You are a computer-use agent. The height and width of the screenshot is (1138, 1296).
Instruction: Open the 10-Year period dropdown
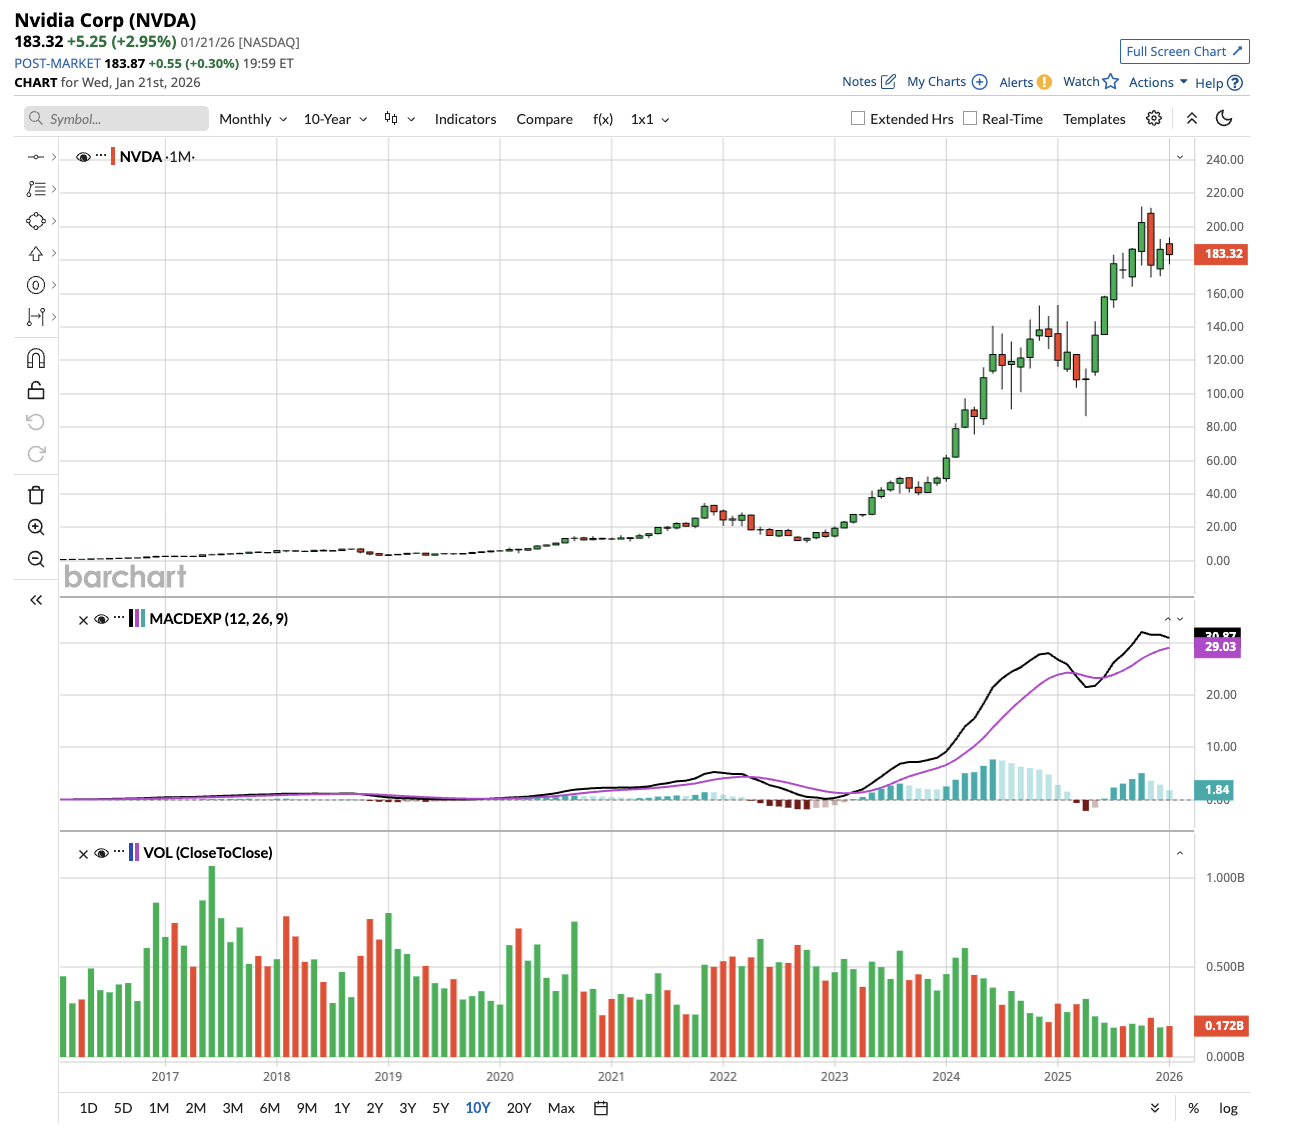pyautogui.click(x=335, y=119)
